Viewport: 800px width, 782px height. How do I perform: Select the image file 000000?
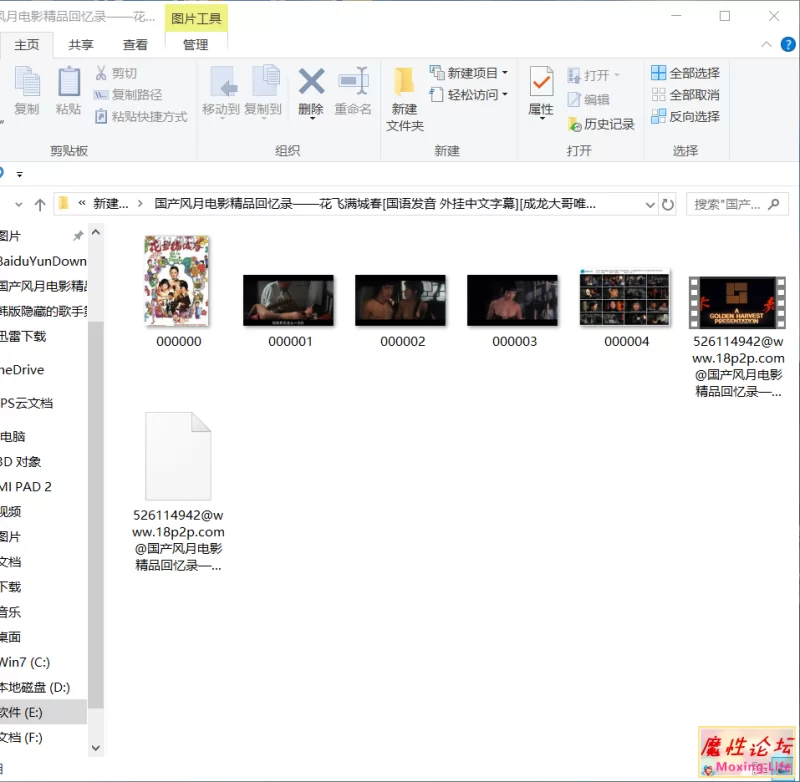tap(178, 292)
